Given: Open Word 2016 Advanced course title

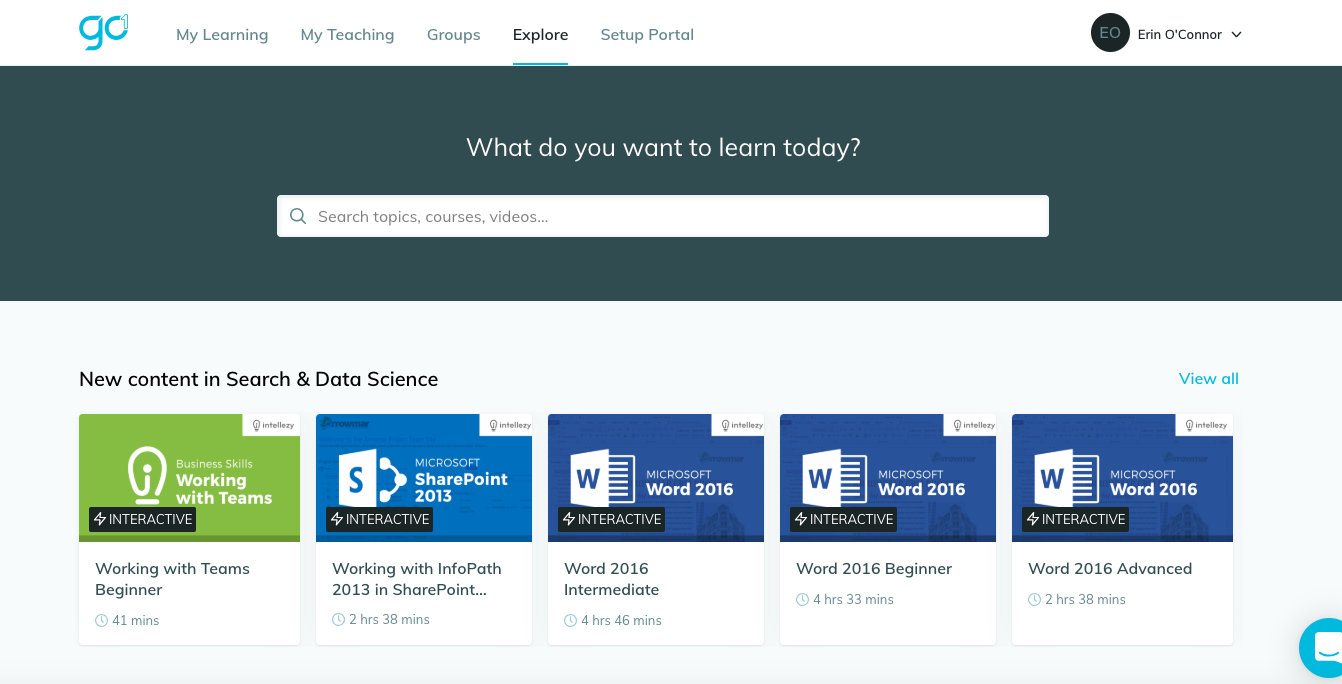Looking at the screenshot, I should coord(1110,569).
